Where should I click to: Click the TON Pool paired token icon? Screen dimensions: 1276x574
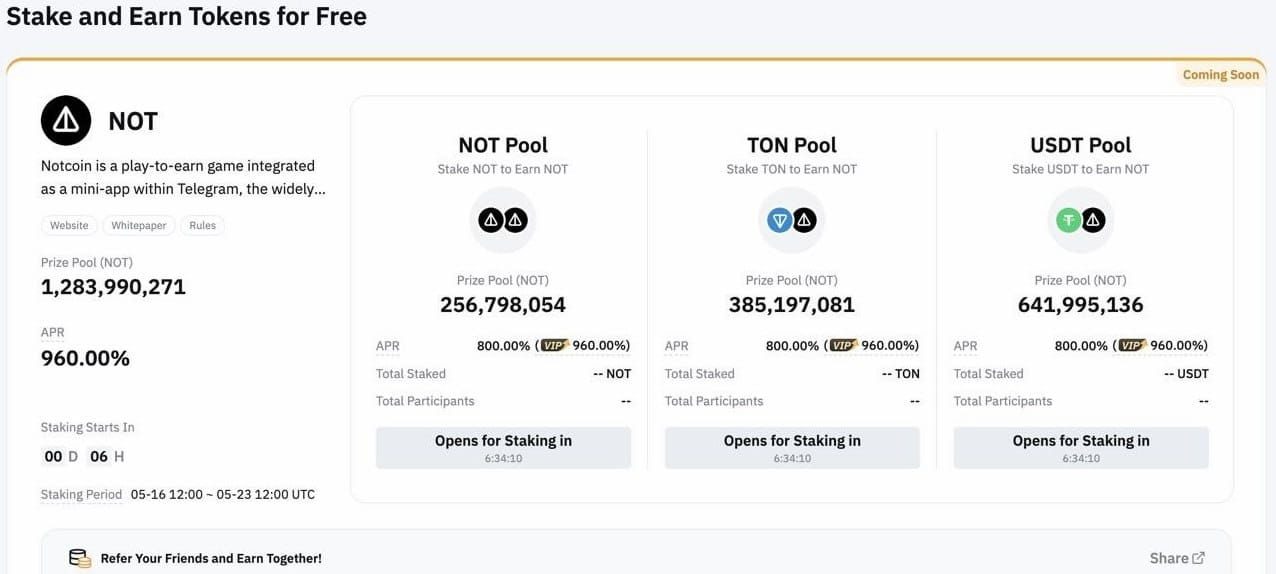[792, 220]
